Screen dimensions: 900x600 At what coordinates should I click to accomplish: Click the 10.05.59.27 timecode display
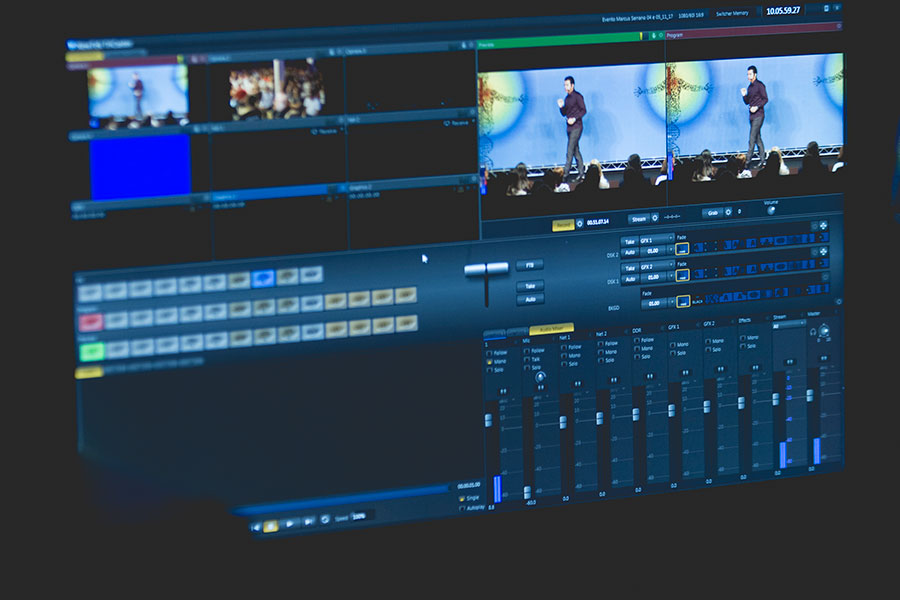[x=783, y=11]
